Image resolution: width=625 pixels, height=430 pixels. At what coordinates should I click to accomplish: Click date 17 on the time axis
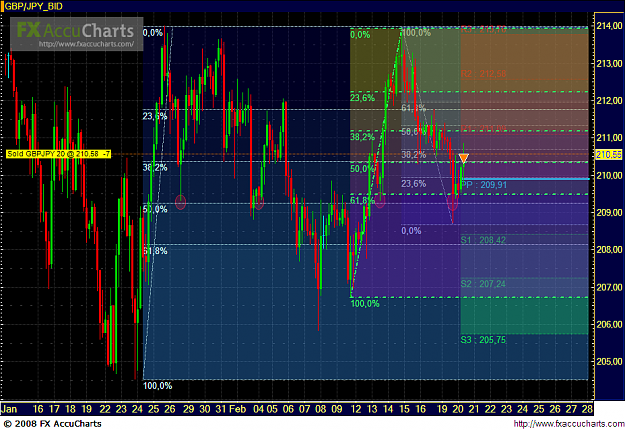point(54,409)
